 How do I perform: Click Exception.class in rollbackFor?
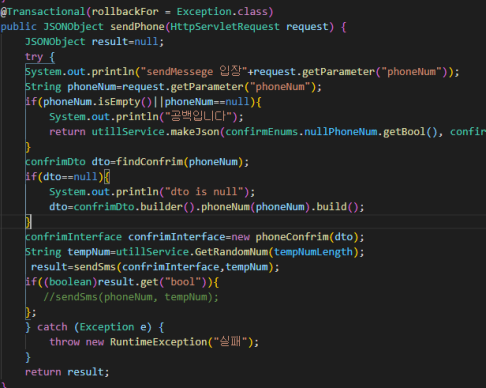pos(222,12)
